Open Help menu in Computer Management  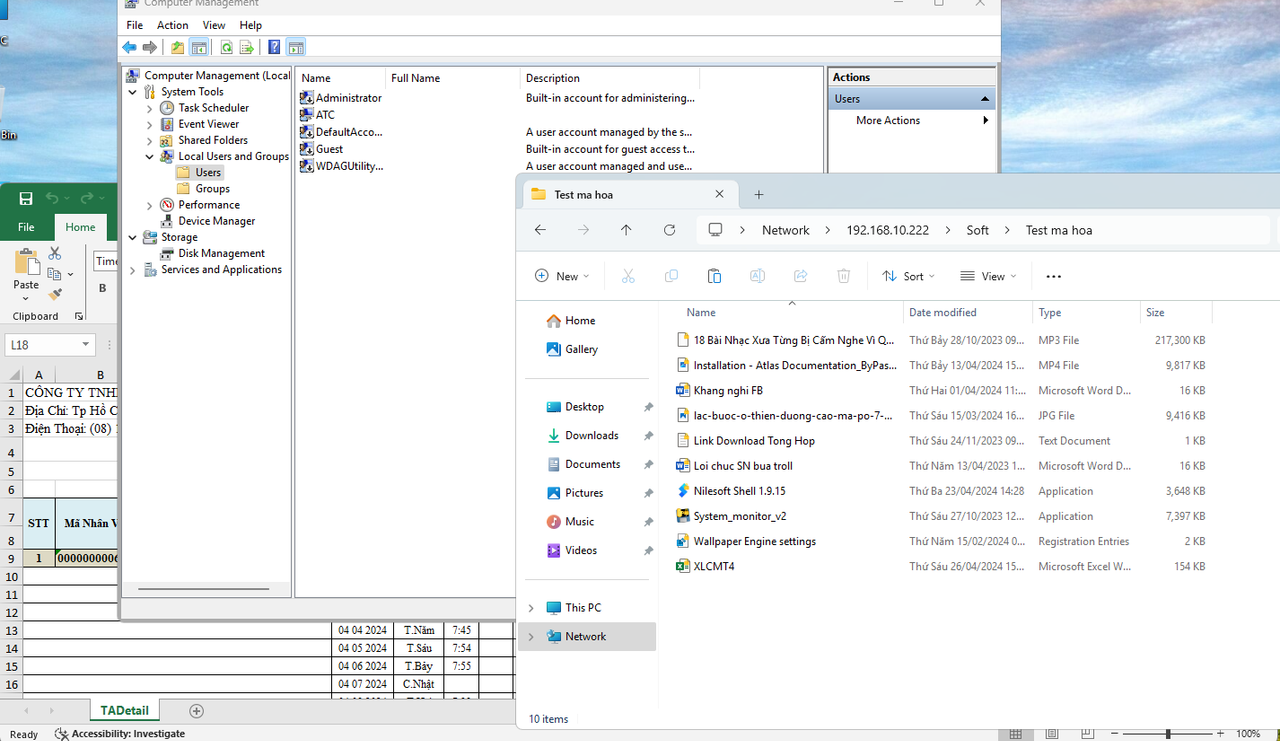pyautogui.click(x=251, y=25)
